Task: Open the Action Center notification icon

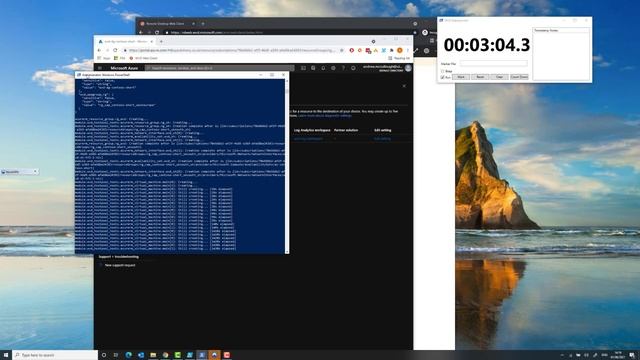Action: [632, 355]
